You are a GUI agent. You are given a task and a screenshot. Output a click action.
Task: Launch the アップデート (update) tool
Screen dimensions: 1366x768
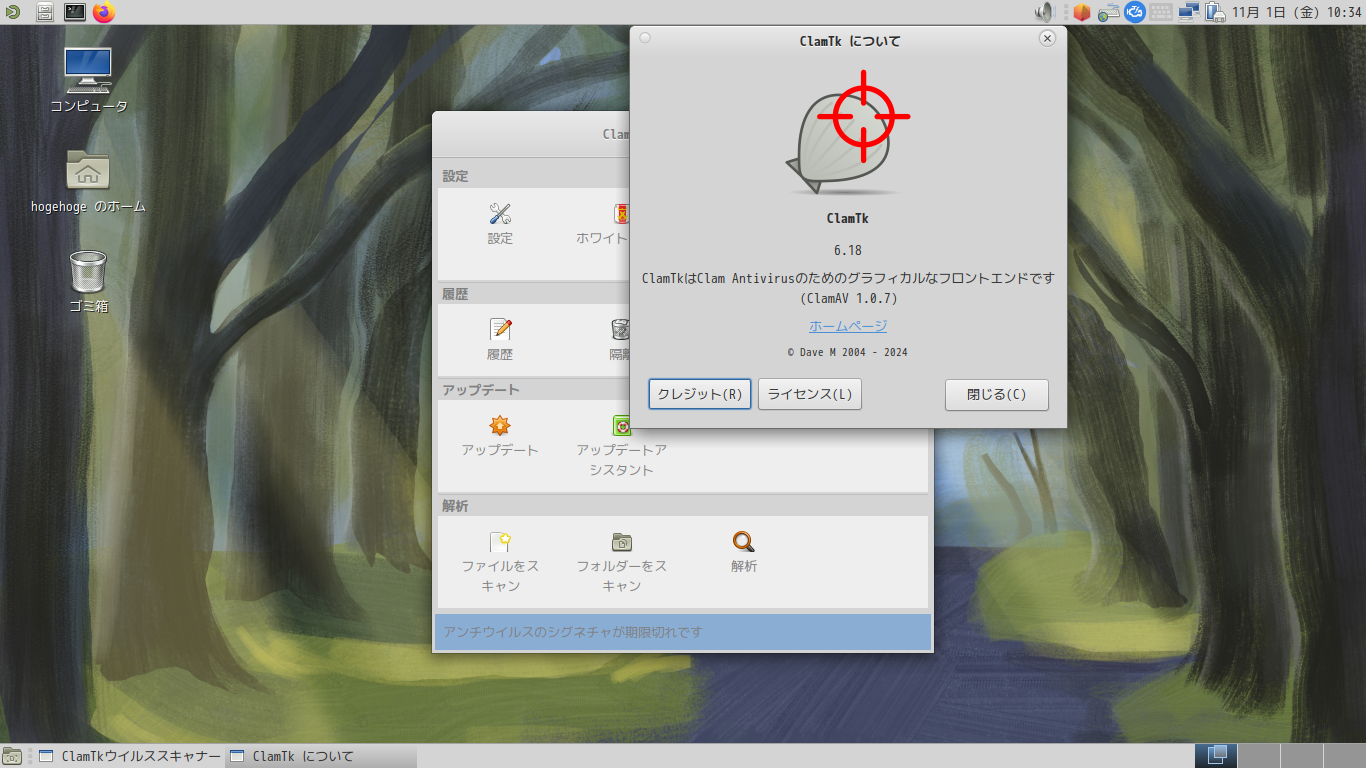click(500, 436)
